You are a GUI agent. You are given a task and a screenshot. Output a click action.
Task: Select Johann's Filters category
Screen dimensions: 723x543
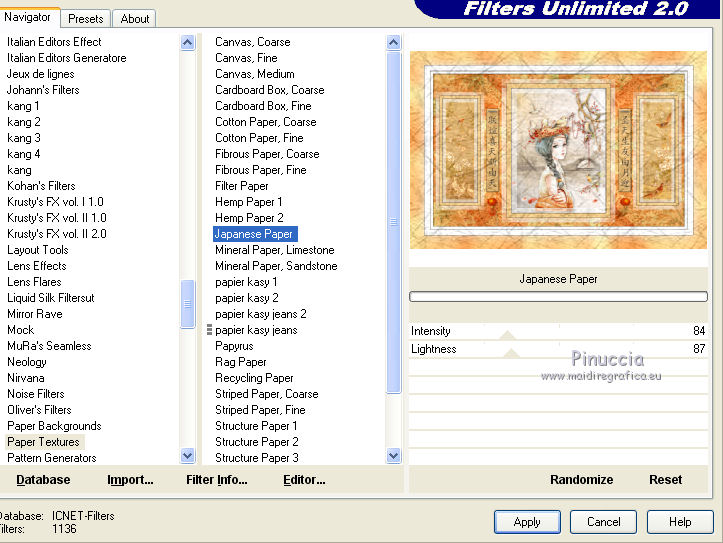coord(43,90)
